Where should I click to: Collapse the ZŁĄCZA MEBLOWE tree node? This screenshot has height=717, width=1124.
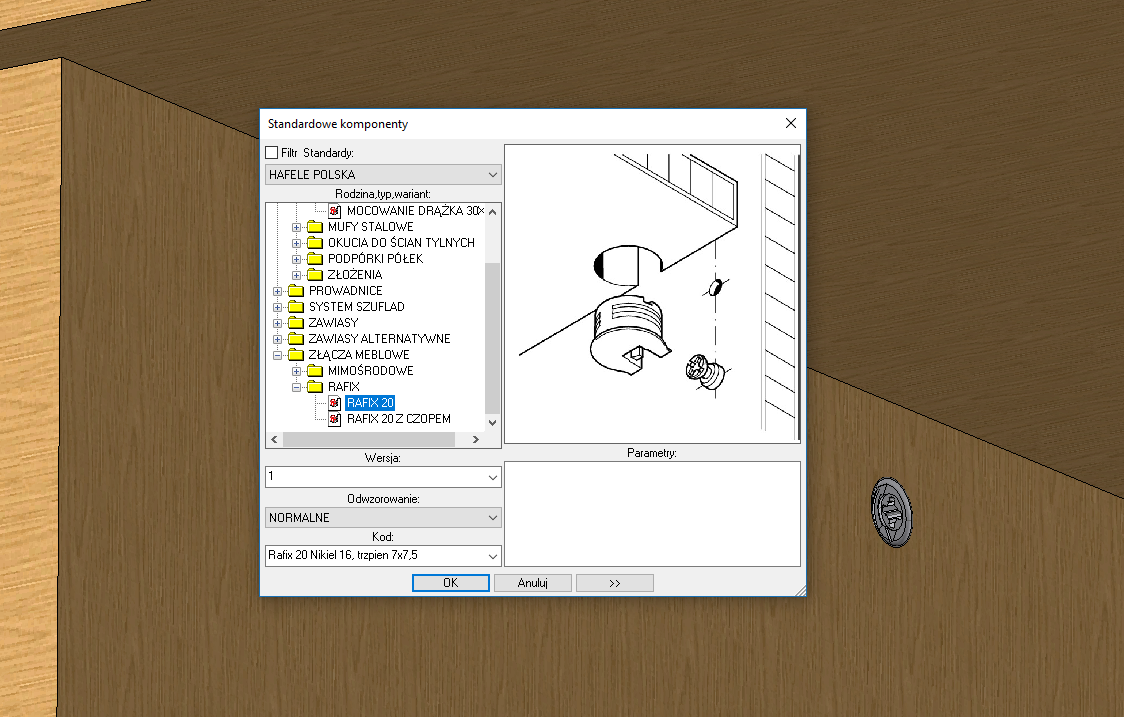pos(277,355)
